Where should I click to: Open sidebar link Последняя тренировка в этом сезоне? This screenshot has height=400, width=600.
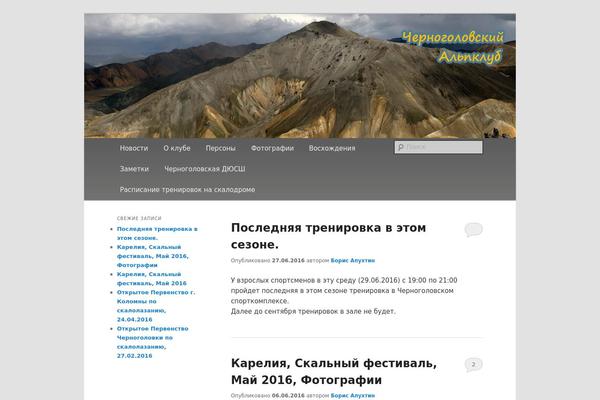click(x=157, y=233)
